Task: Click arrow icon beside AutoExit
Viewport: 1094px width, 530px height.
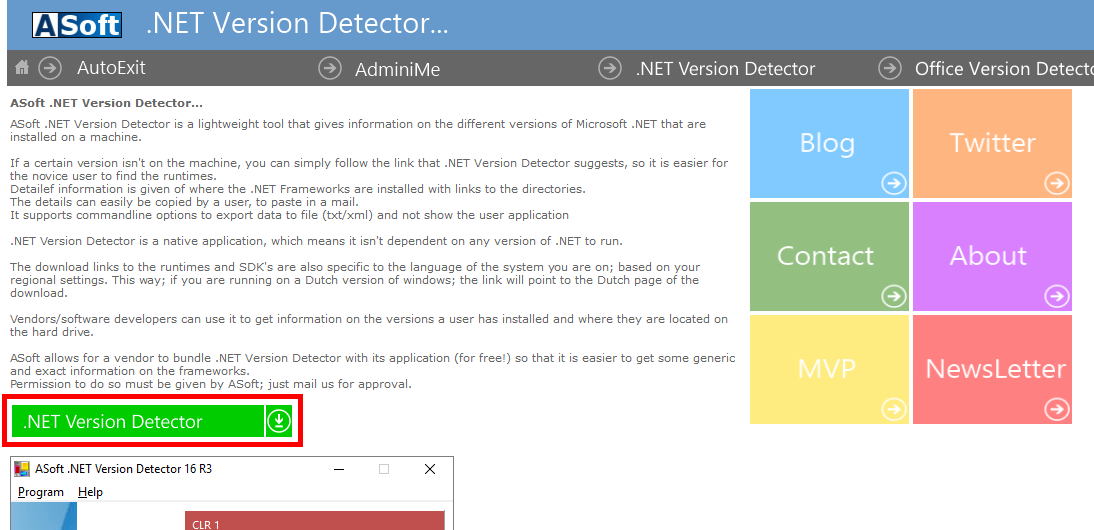Action: (50, 68)
